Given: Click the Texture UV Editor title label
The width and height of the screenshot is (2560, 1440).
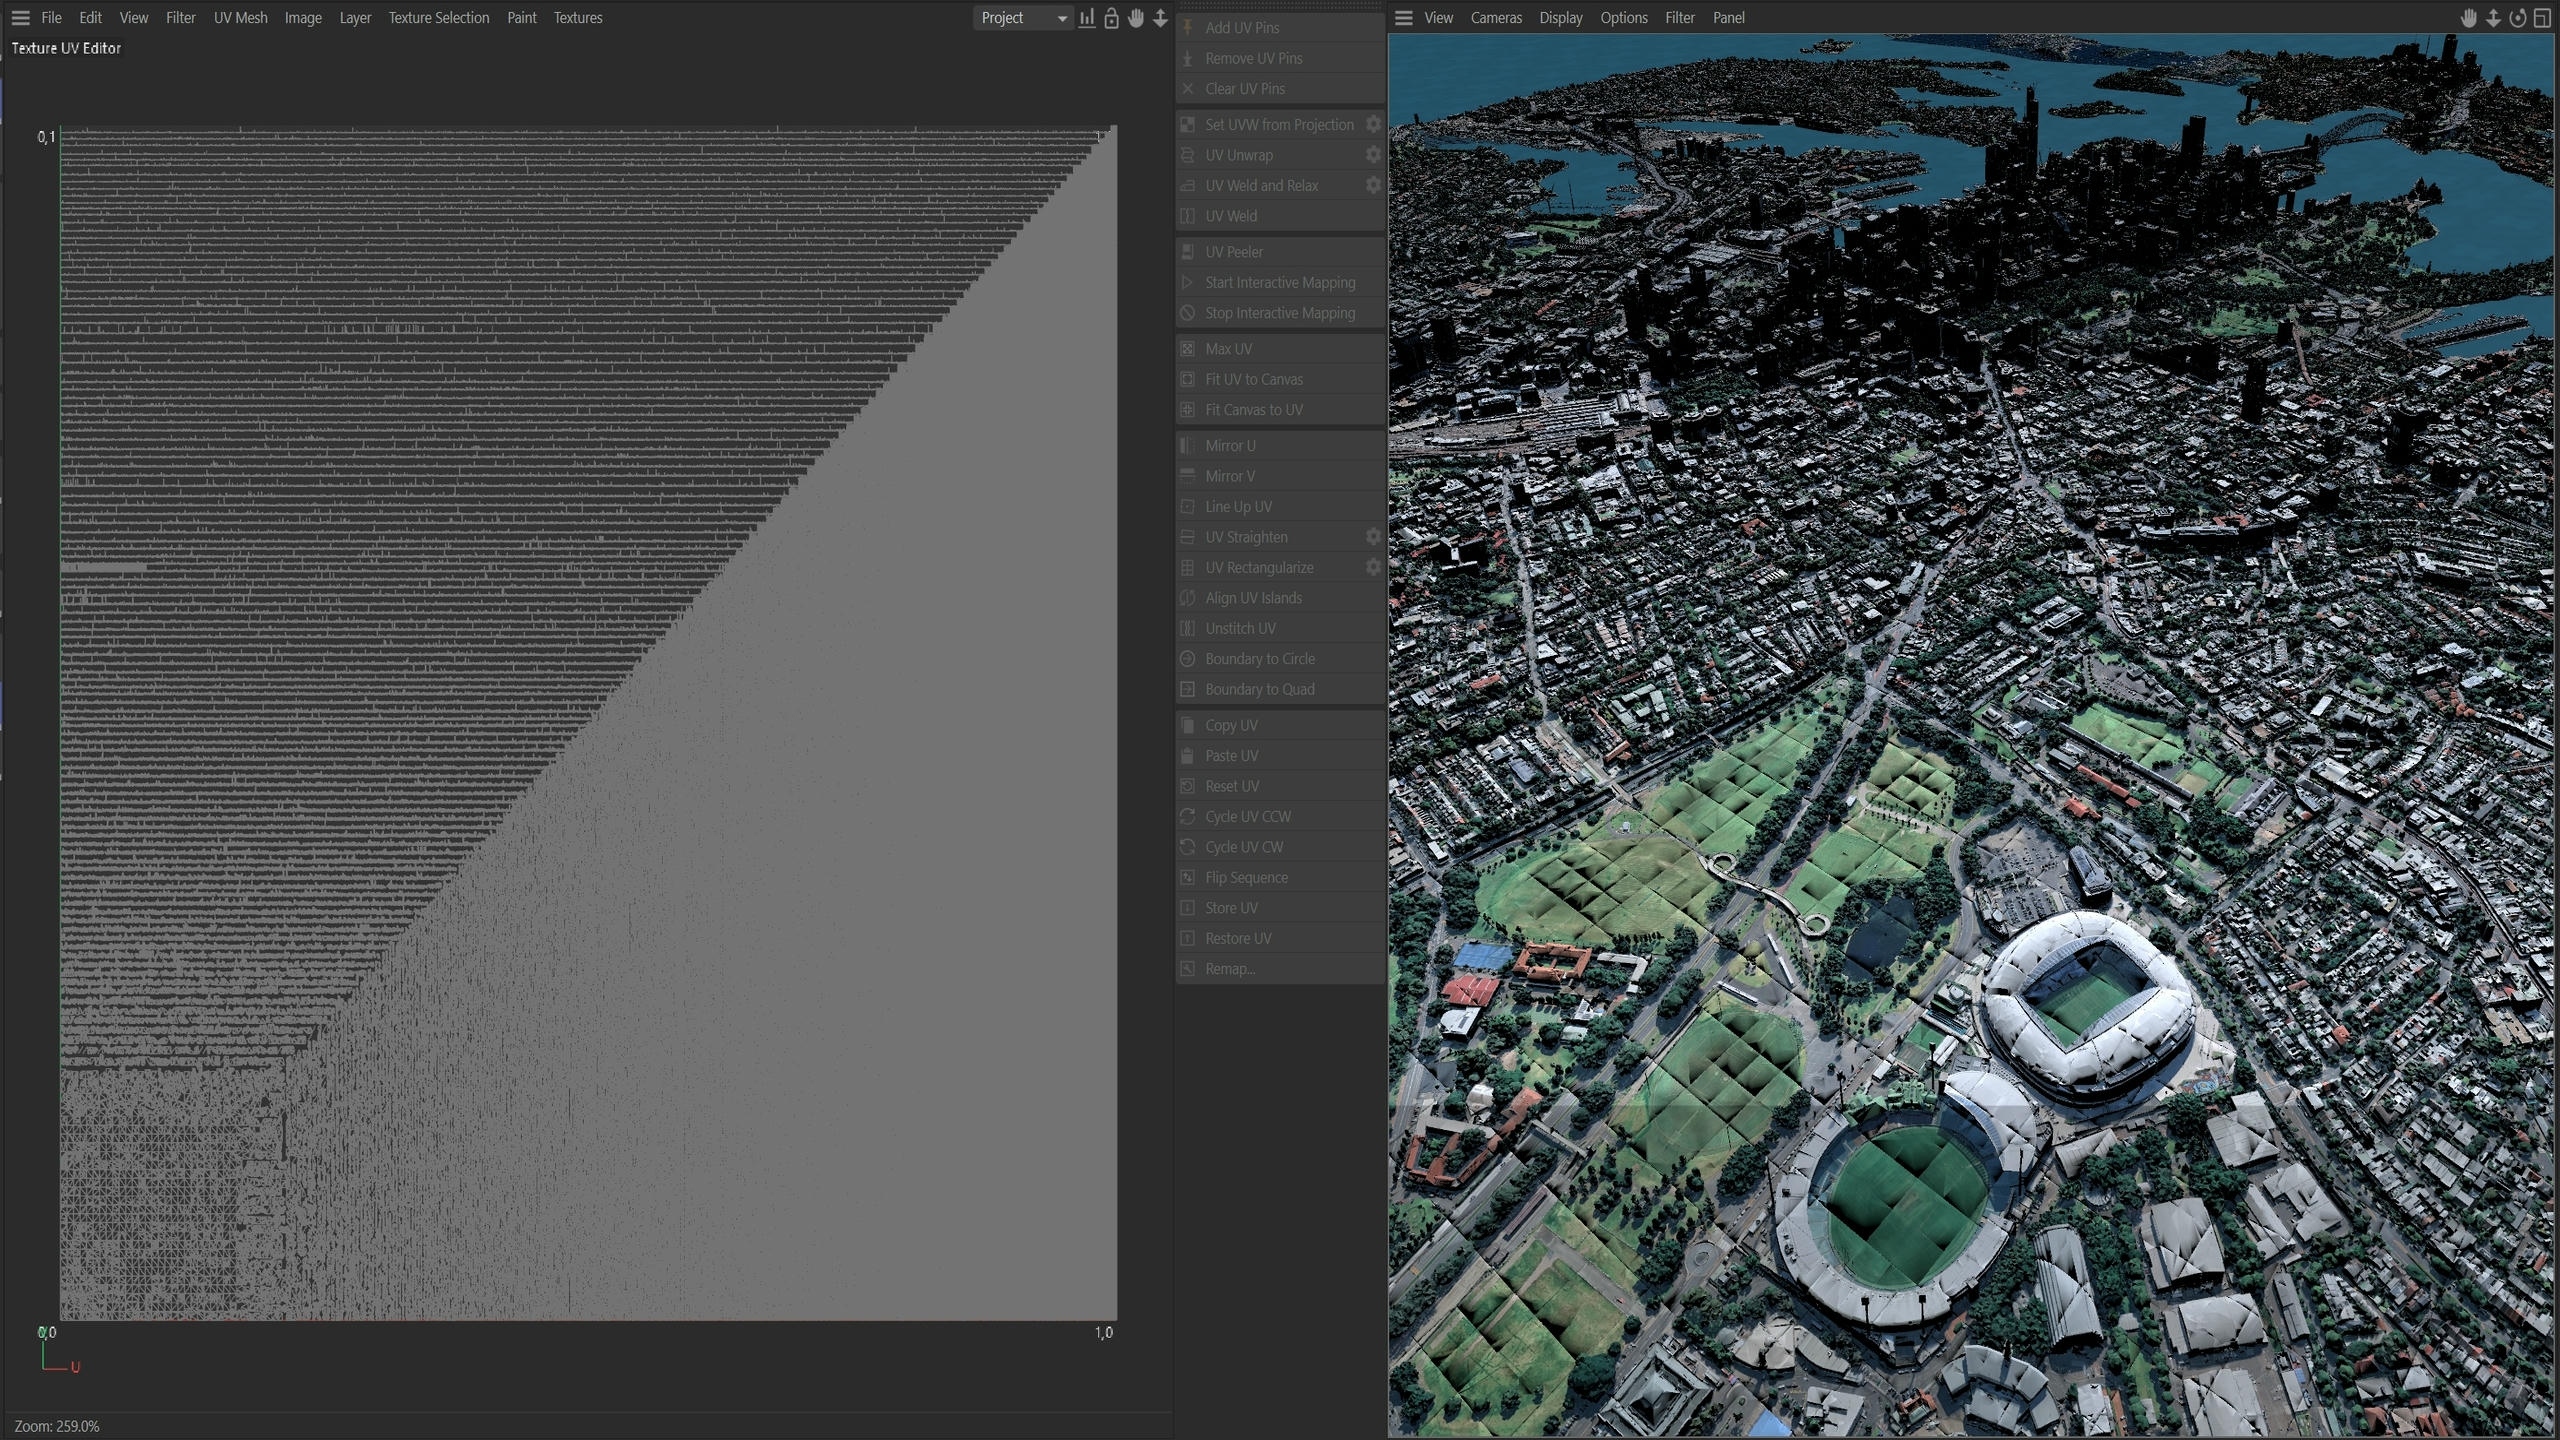Looking at the screenshot, I should tap(66, 48).
